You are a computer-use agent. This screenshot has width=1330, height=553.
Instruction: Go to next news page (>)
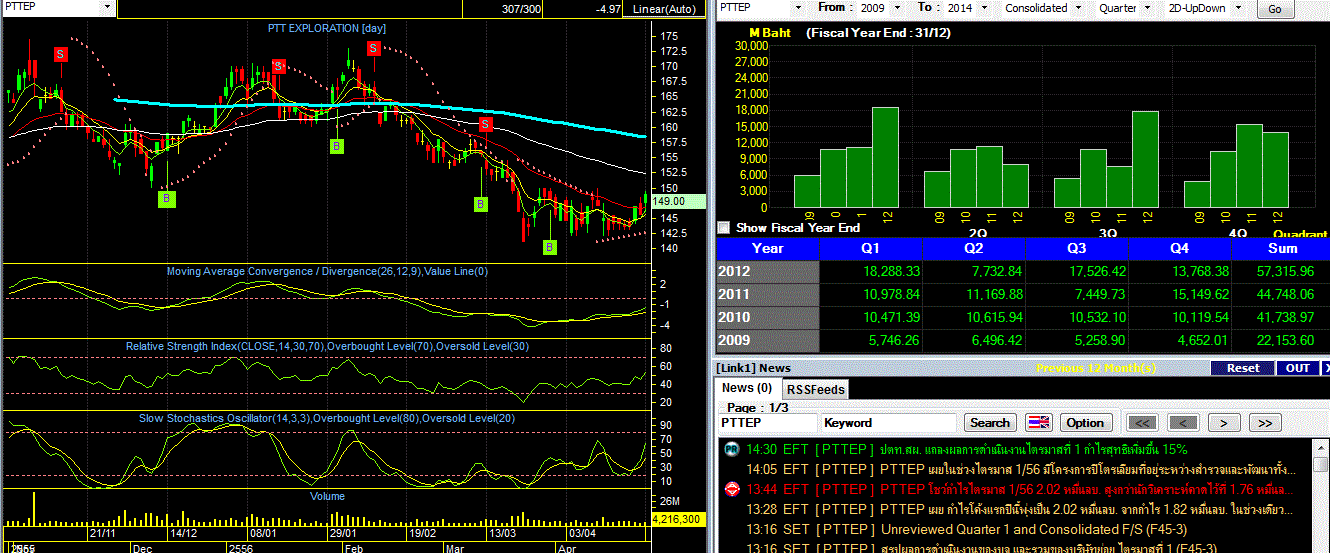(x=1223, y=423)
